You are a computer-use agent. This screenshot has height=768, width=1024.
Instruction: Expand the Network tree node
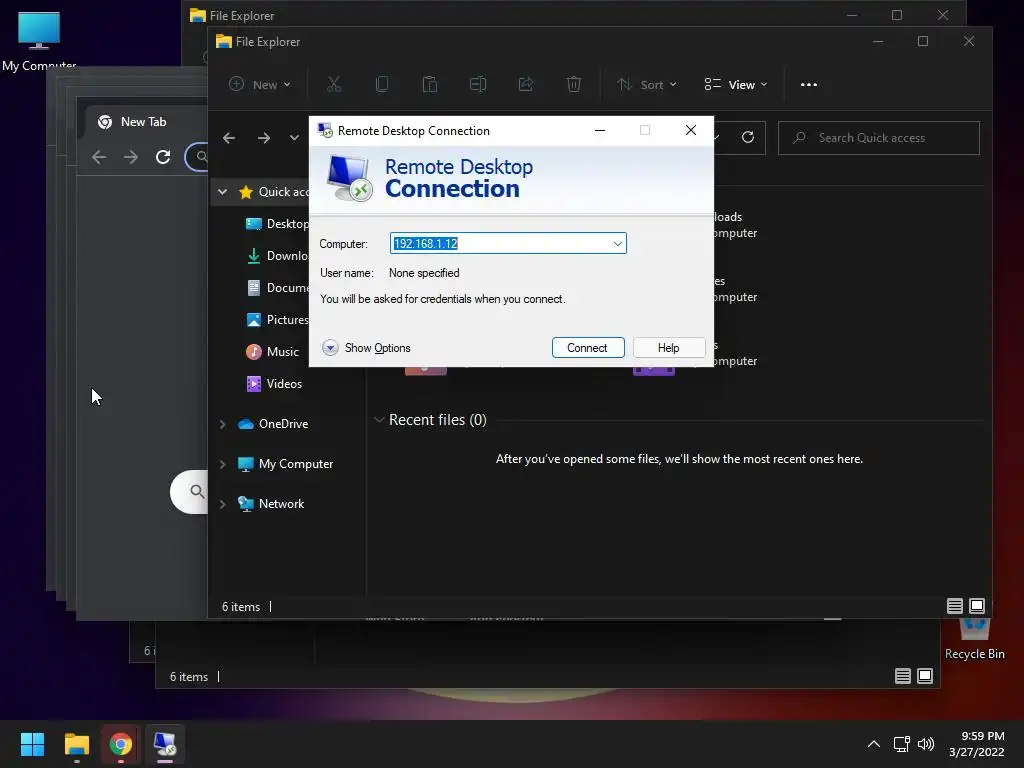(x=223, y=504)
